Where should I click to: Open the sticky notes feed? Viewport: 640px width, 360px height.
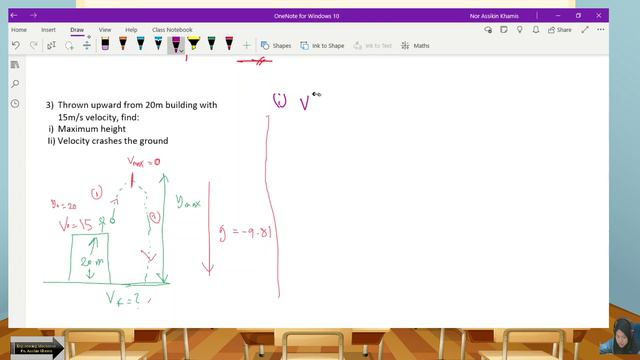coord(504,30)
